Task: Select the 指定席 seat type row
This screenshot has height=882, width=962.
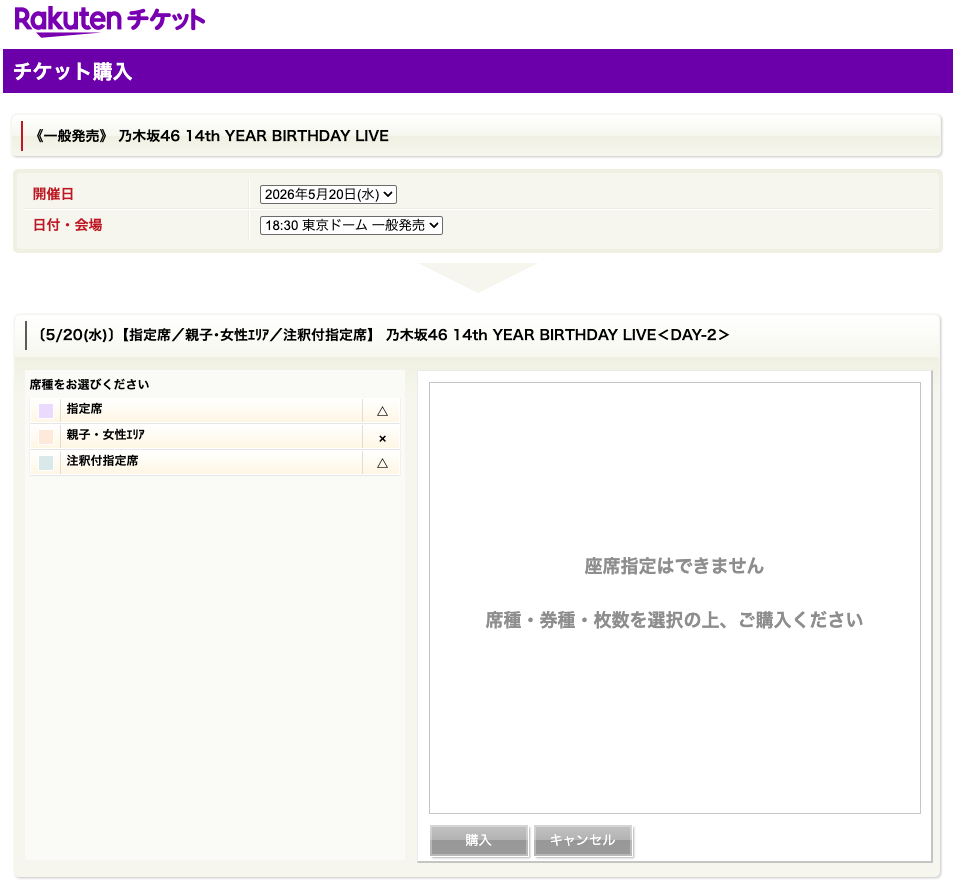Action: (x=215, y=410)
